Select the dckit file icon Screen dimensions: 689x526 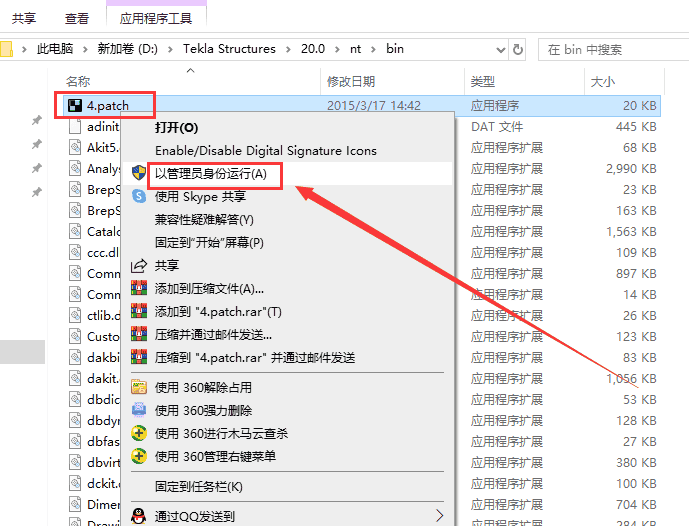[75, 483]
